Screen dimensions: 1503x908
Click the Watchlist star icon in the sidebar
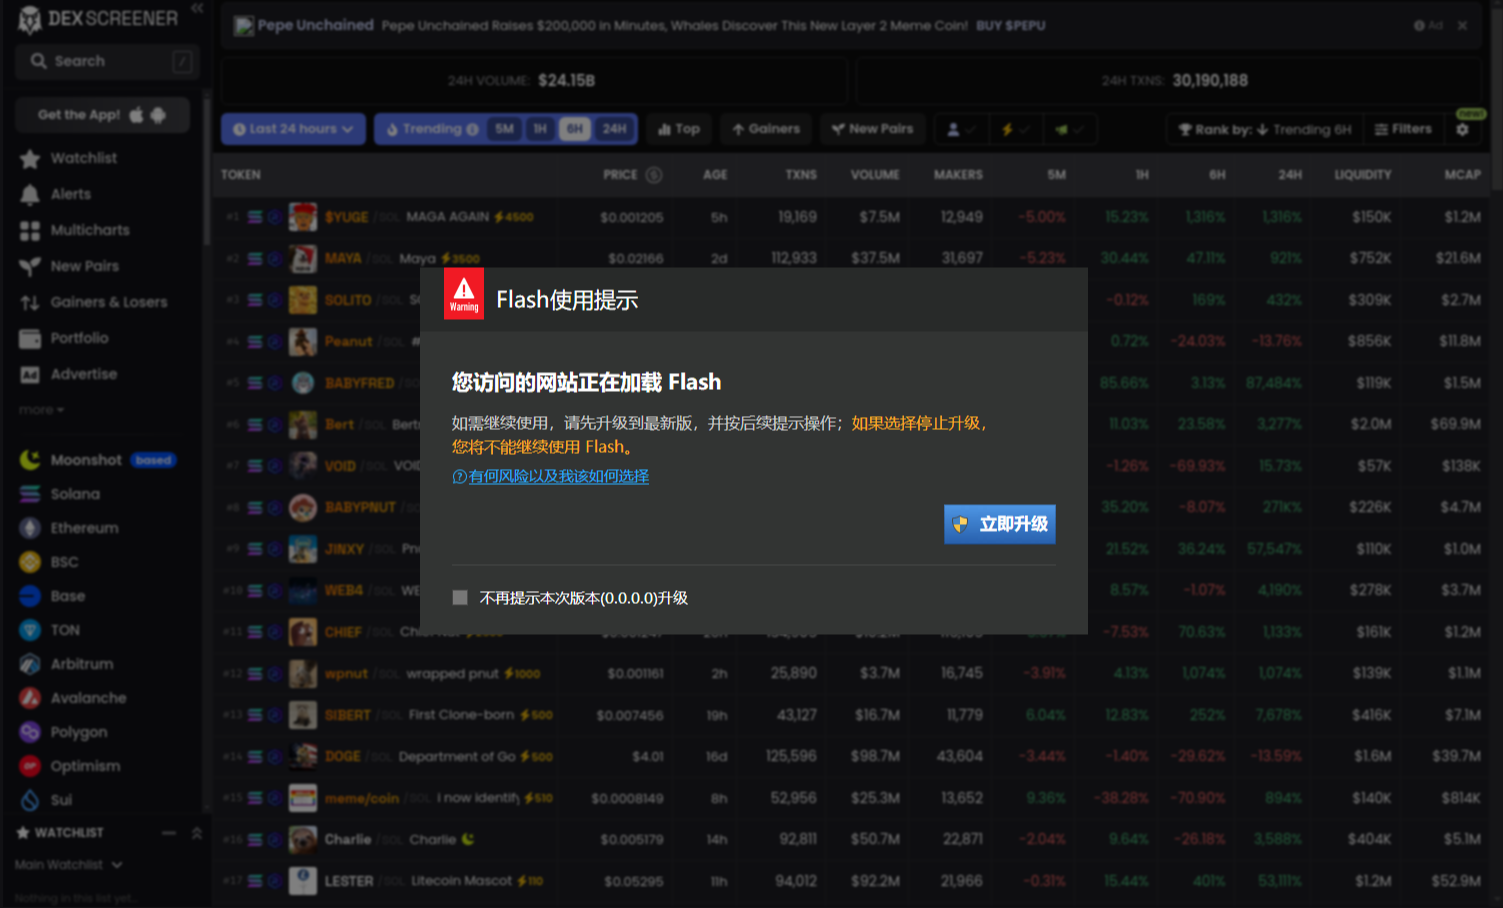(x=30, y=158)
